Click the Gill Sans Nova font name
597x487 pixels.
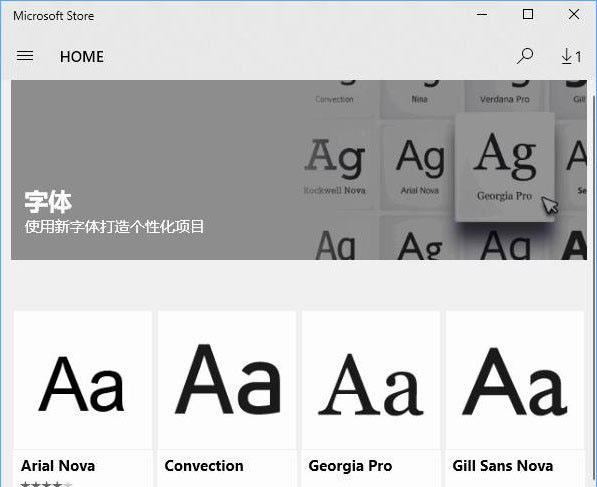(x=503, y=466)
